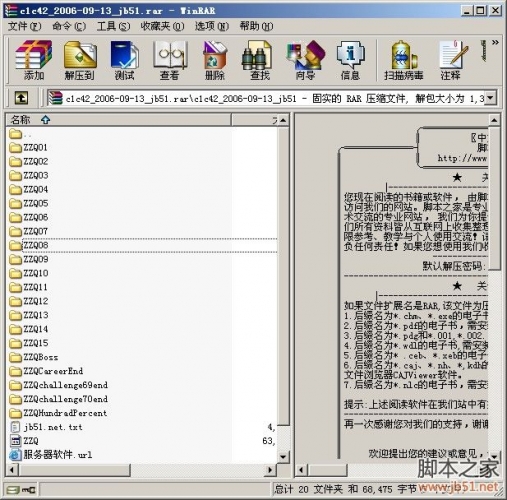Sort by the 名称 column header
The width and height of the screenshot is (507, 500).
pos(118,120)
